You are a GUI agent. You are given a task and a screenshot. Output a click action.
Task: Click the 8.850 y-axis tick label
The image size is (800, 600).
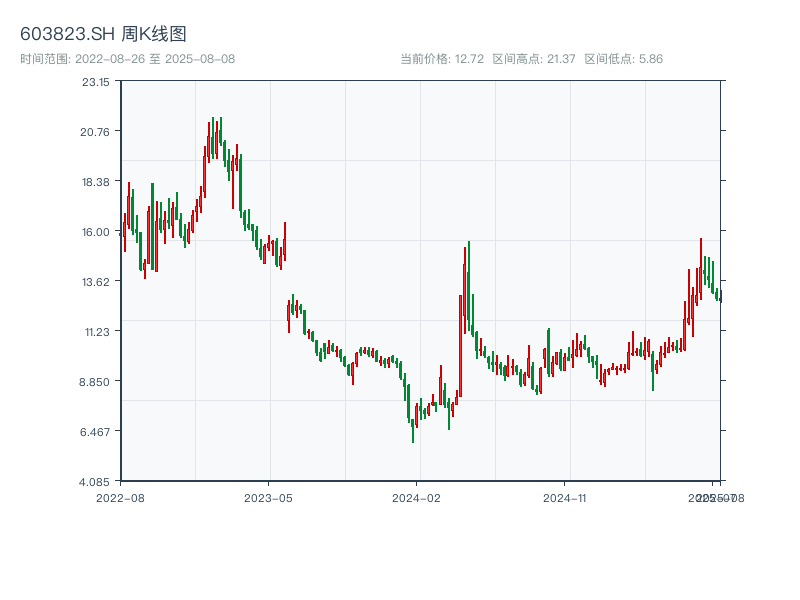click(96, 382)
